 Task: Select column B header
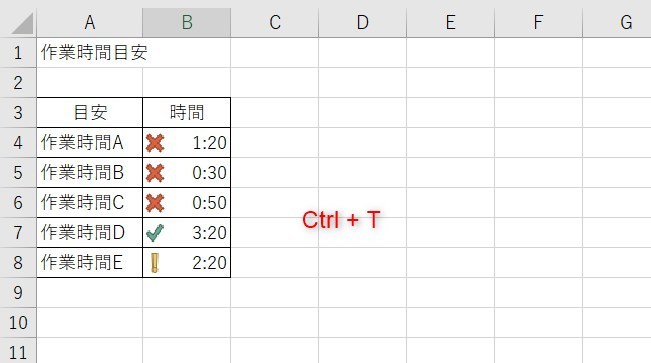(x=187, y=22)
